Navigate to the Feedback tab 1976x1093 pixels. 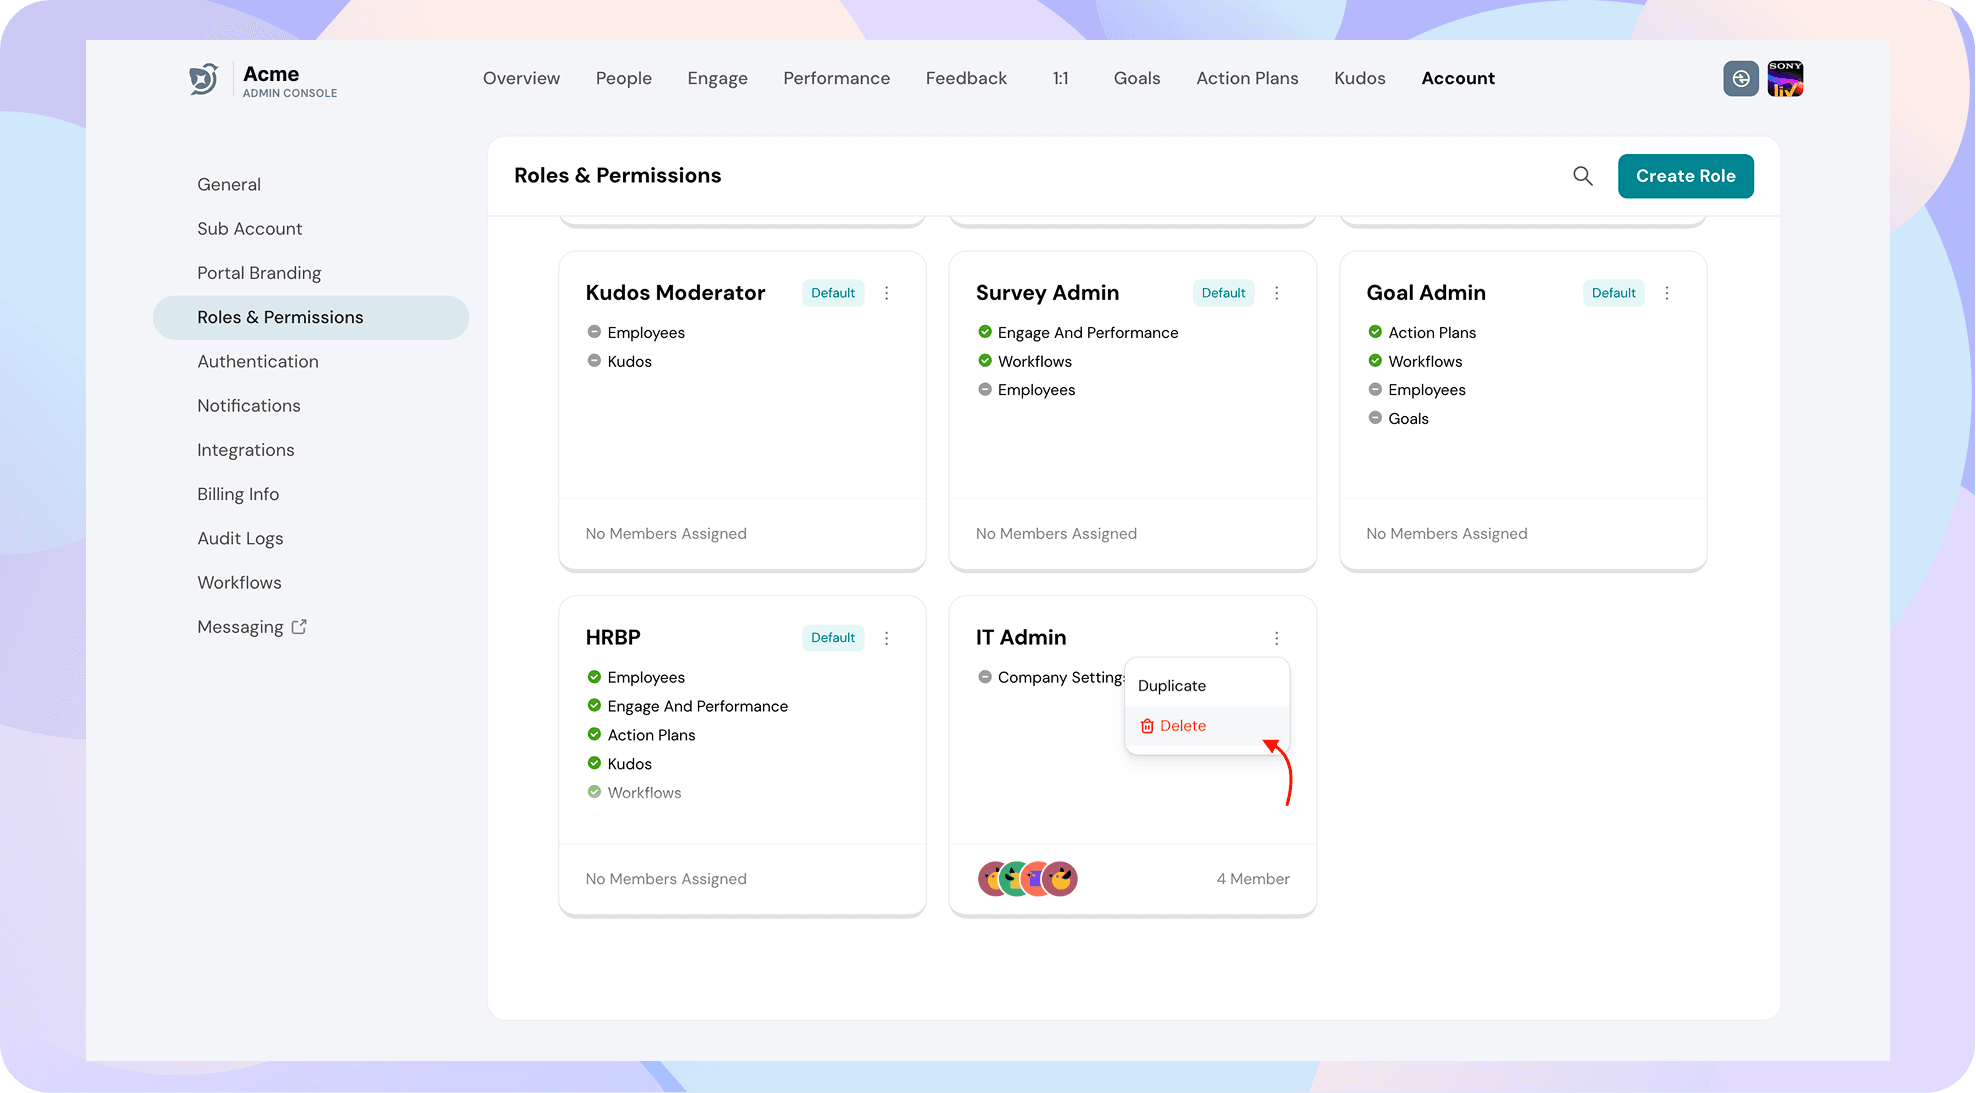(x=966, y=78)
